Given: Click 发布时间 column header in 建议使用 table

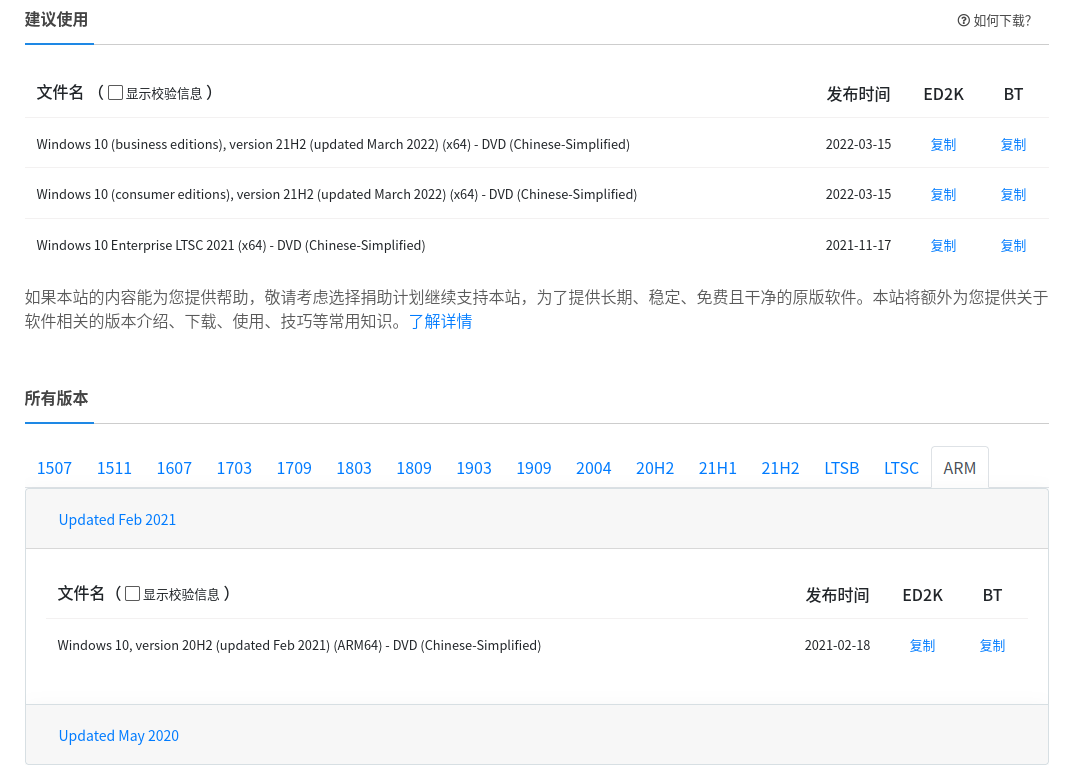Looking at the screenshot, I should coord(858,95).
